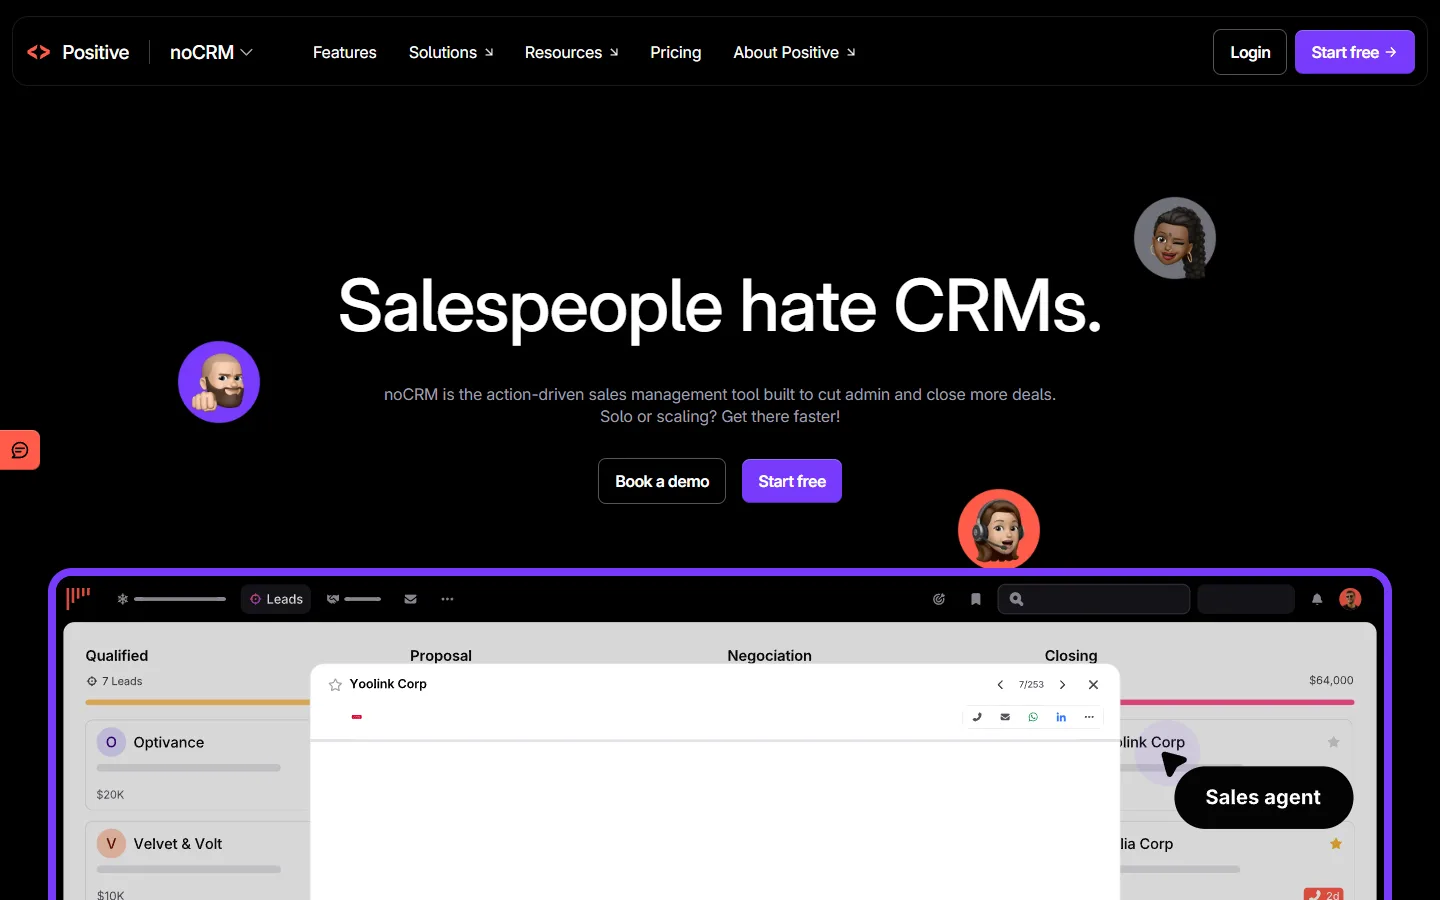Click the handshake icon in the app bar

click(x=333, y=599)
